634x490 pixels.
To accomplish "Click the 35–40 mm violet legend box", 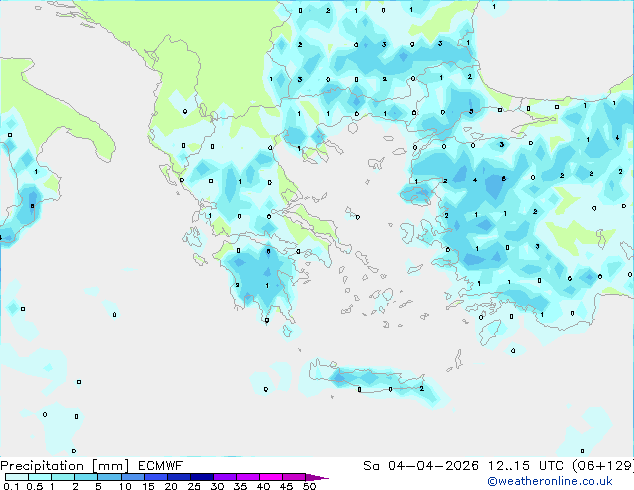I will click(x=248, y=477).
